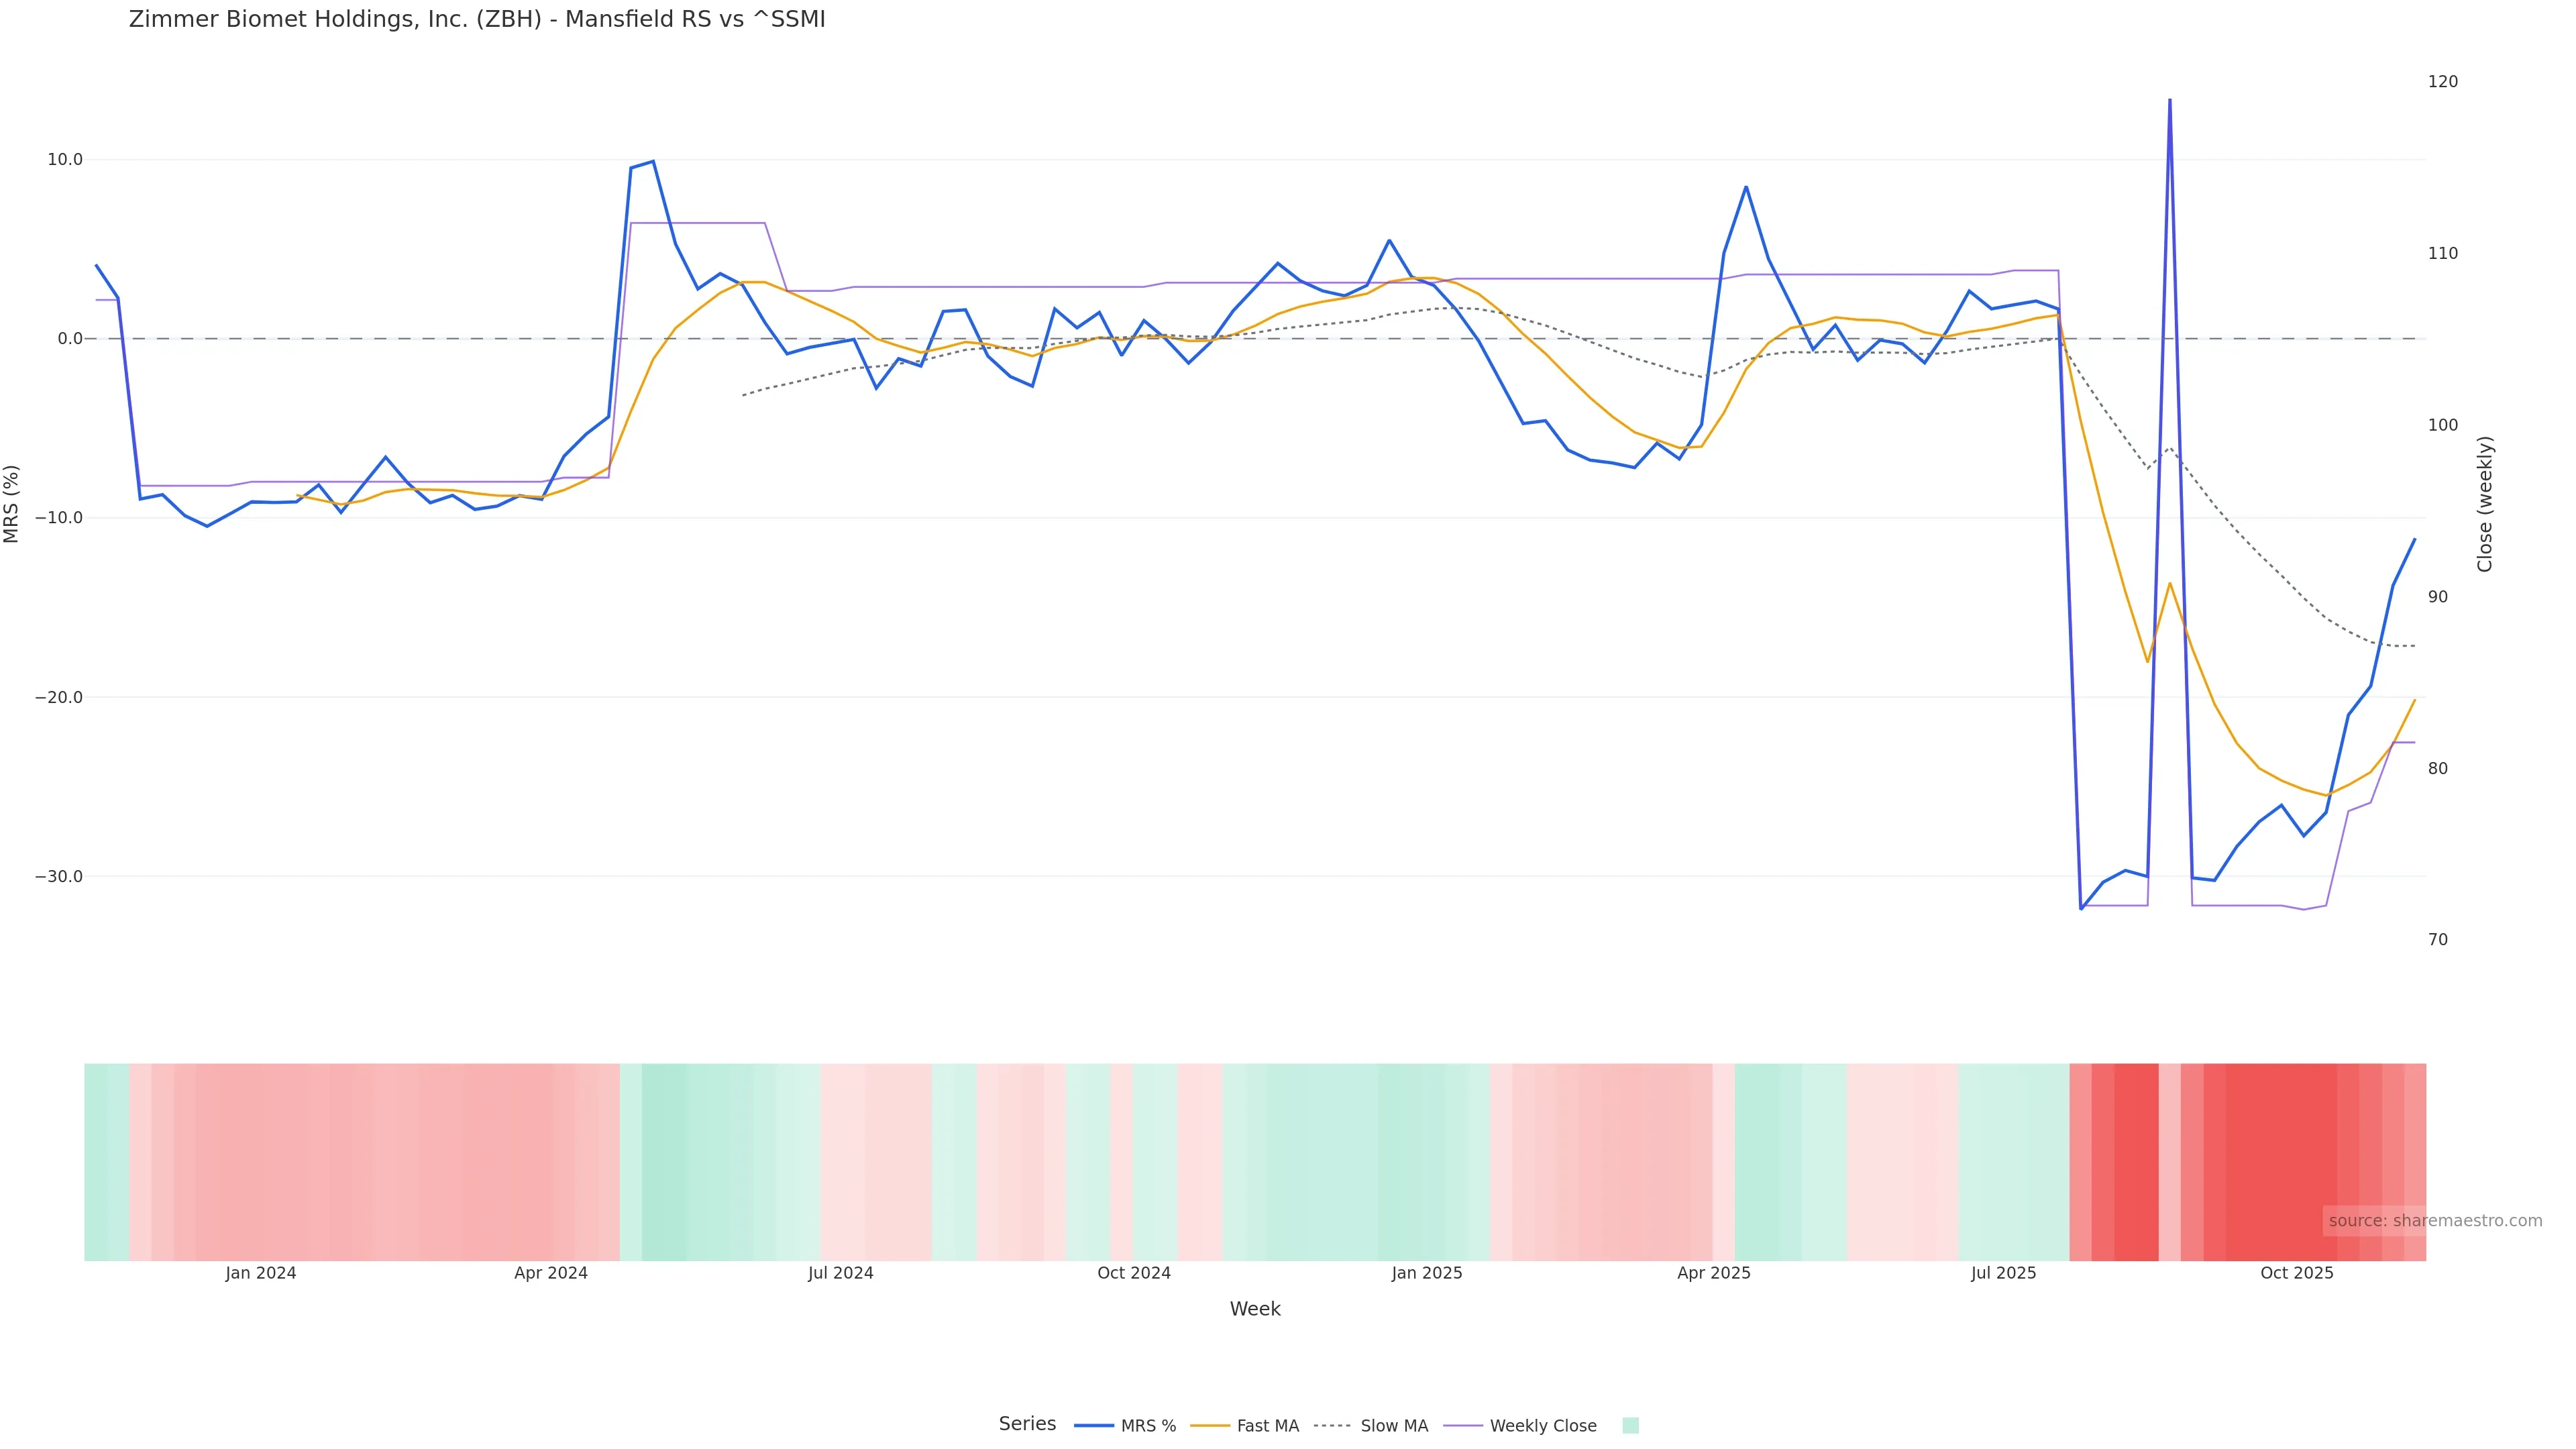Click the dashed Slow MA legend line sample
This screenshot has height=1449, width=2576.
1332,1426
